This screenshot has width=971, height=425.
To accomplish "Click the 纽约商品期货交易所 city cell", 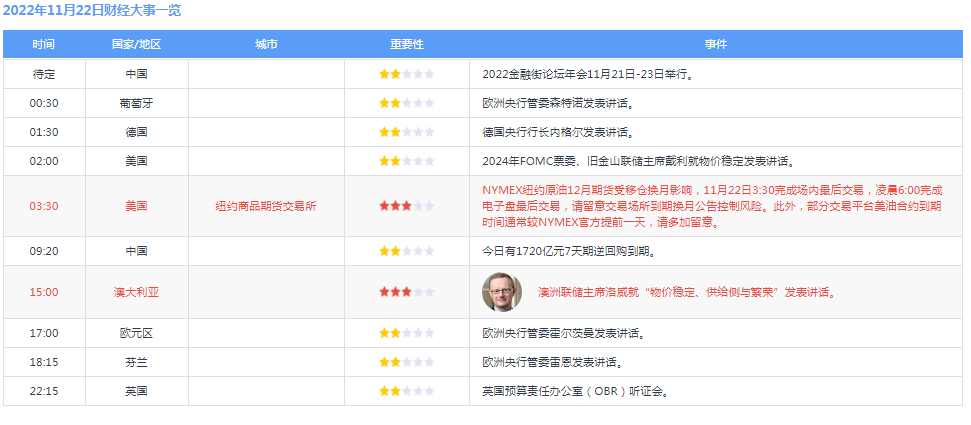I will click(x=266, y=206).
